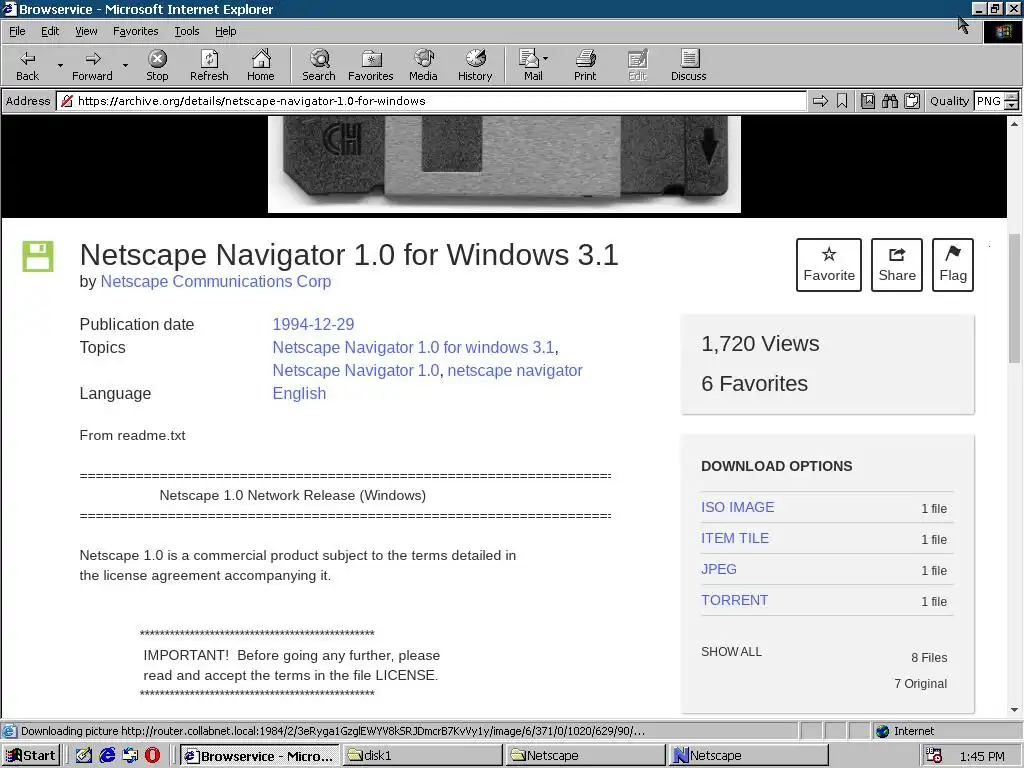Click the binoculars find icon
Viewport: 1024px width, 768px height.
click(x=889, y=101)
